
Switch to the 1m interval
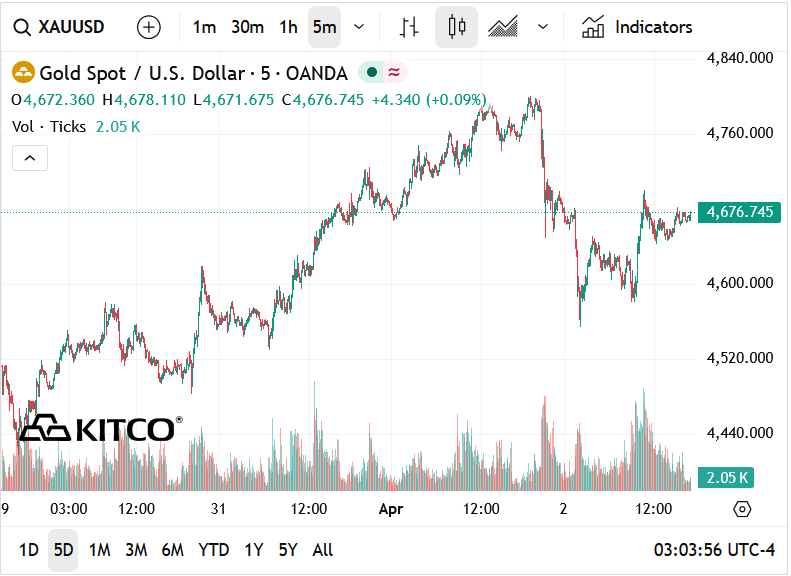(204, 27)
